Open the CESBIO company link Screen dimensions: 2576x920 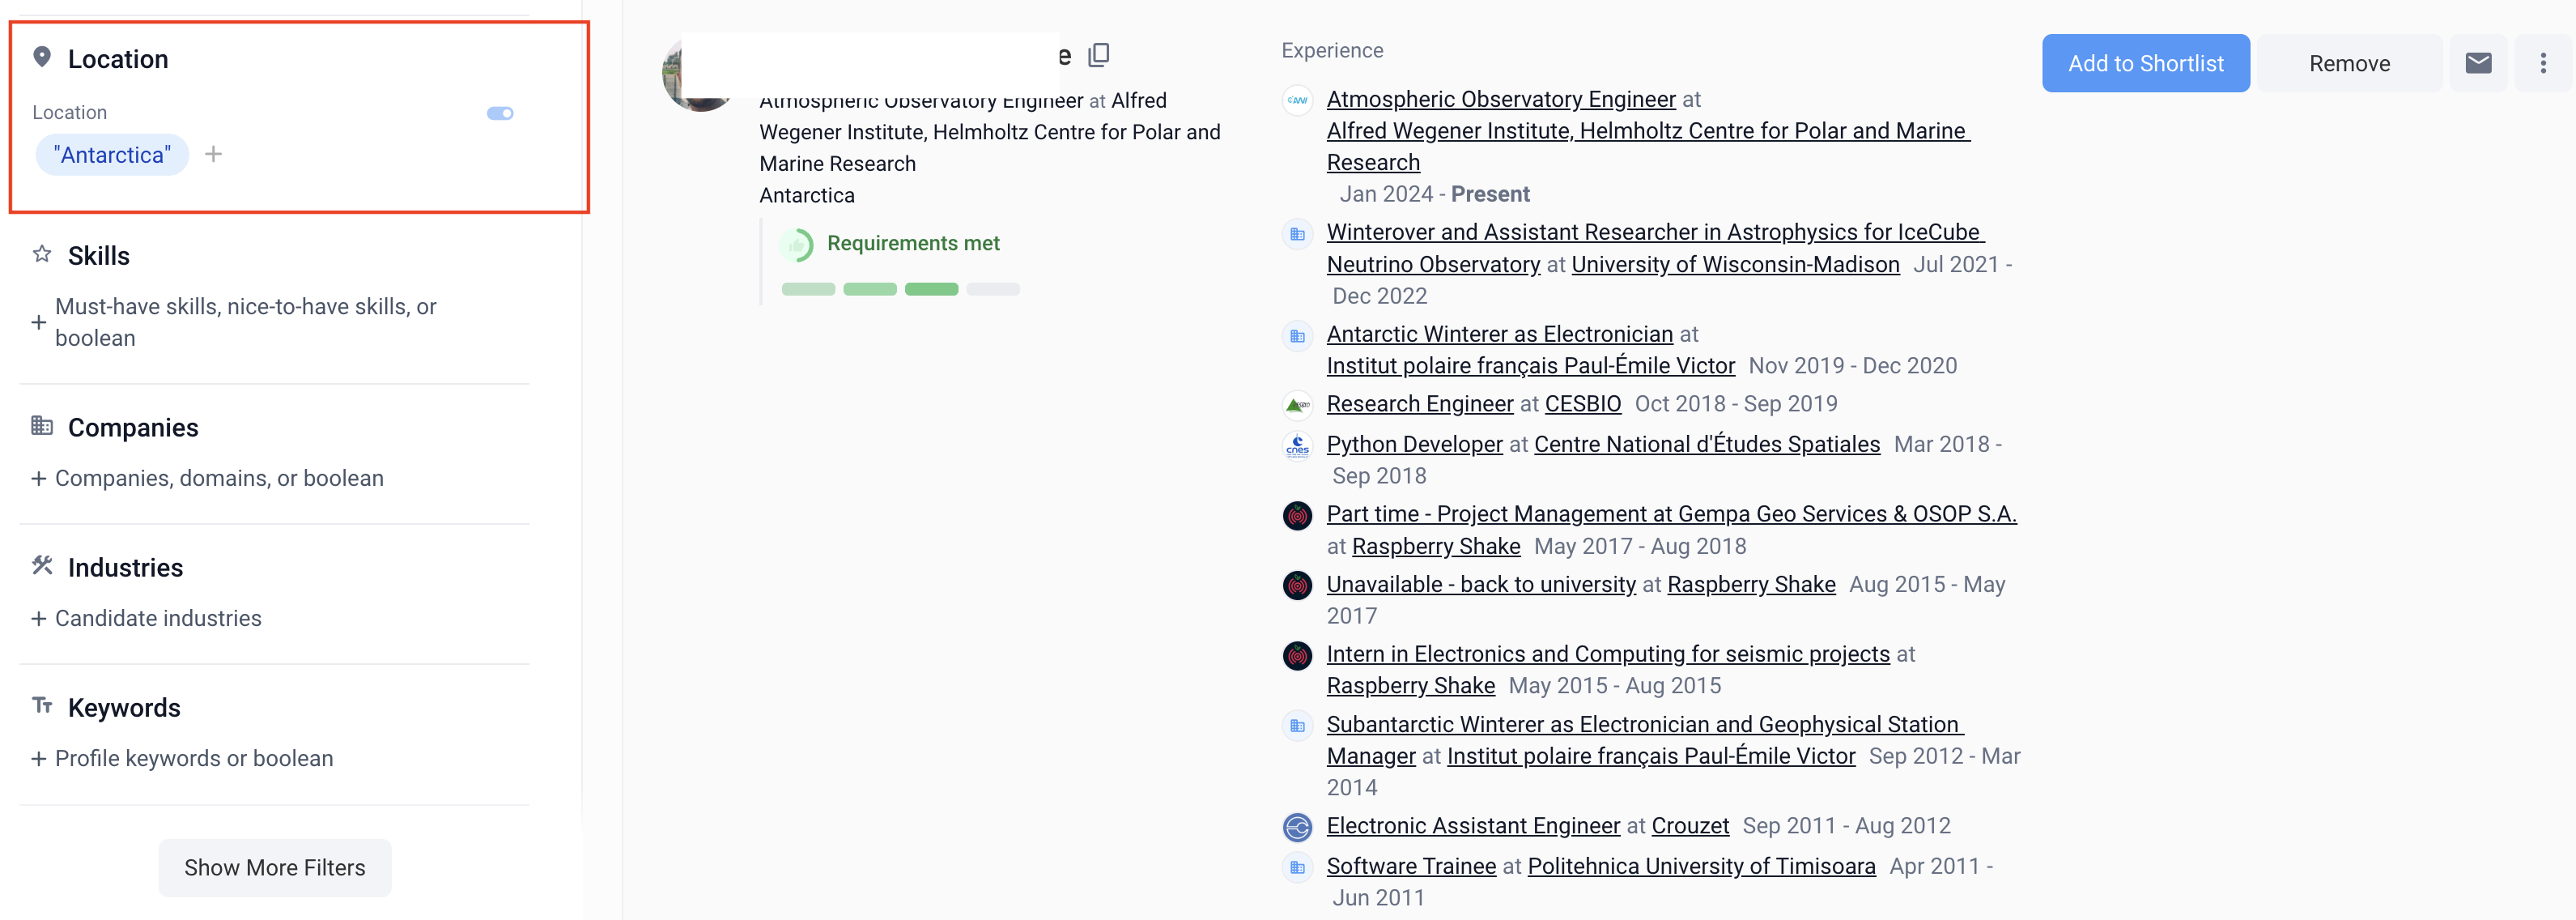[x=1582, y=404]
